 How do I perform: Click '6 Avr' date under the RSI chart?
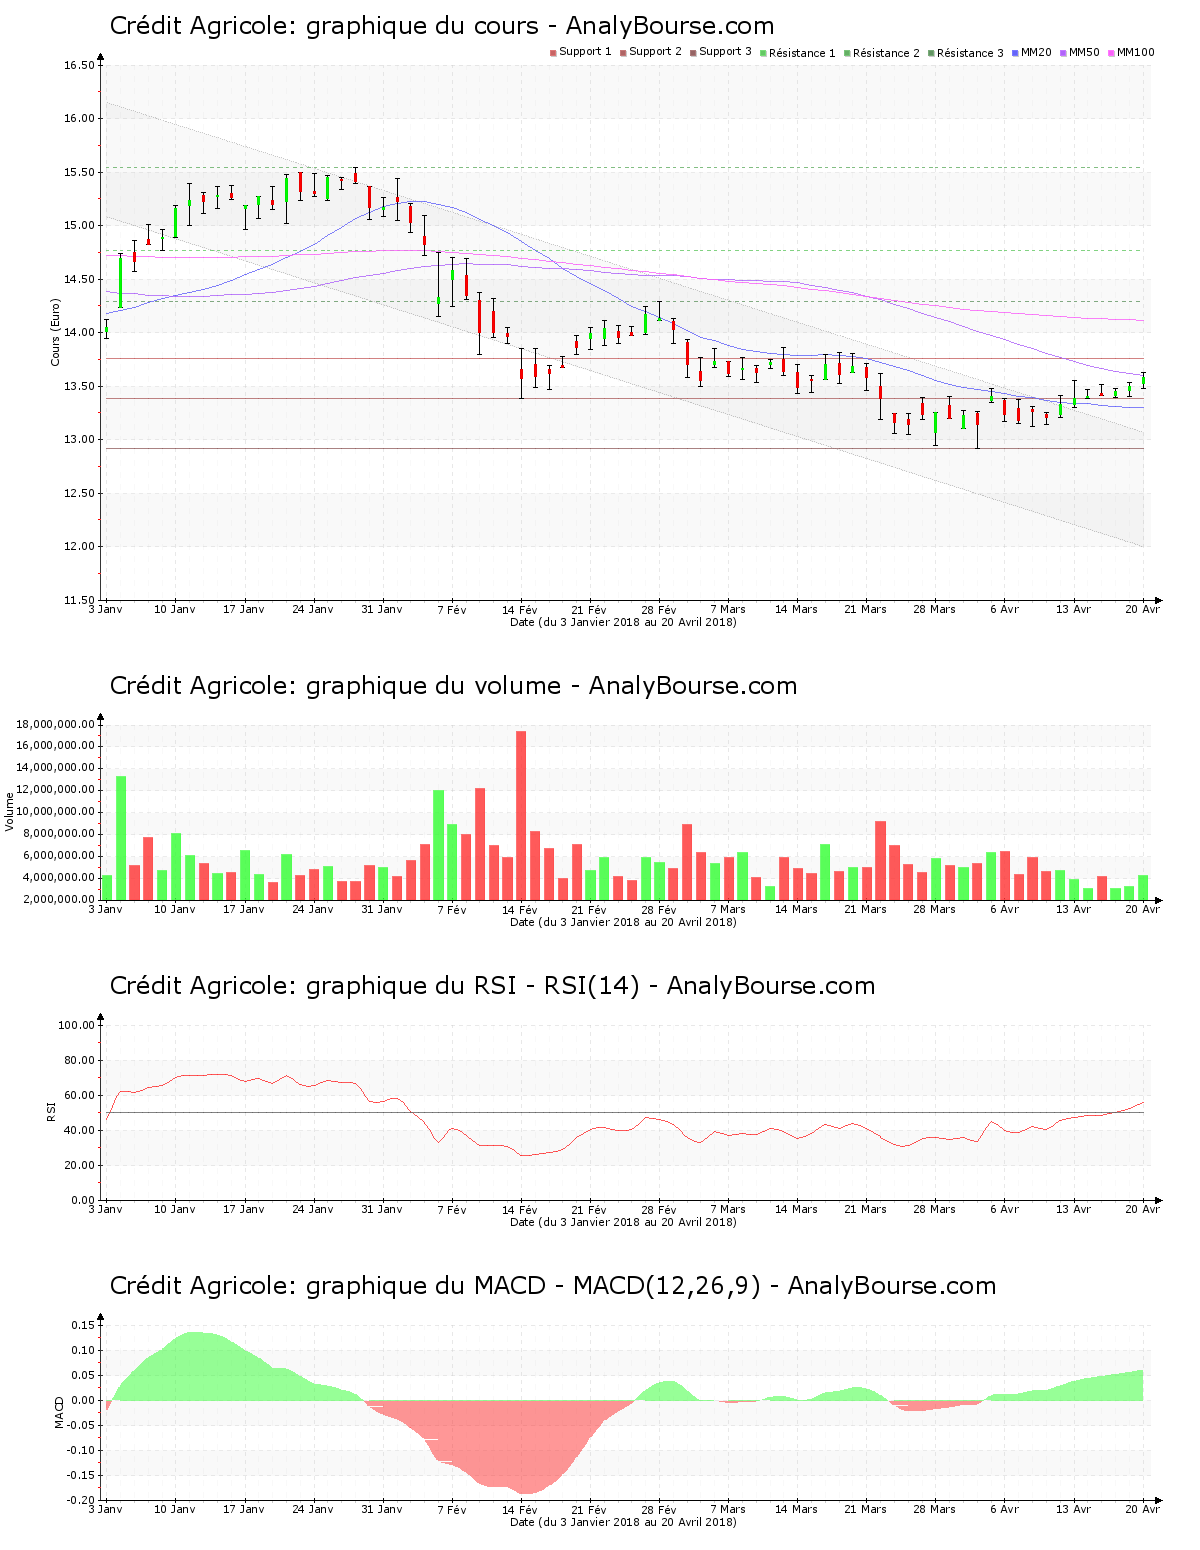click(1004, 1209)
